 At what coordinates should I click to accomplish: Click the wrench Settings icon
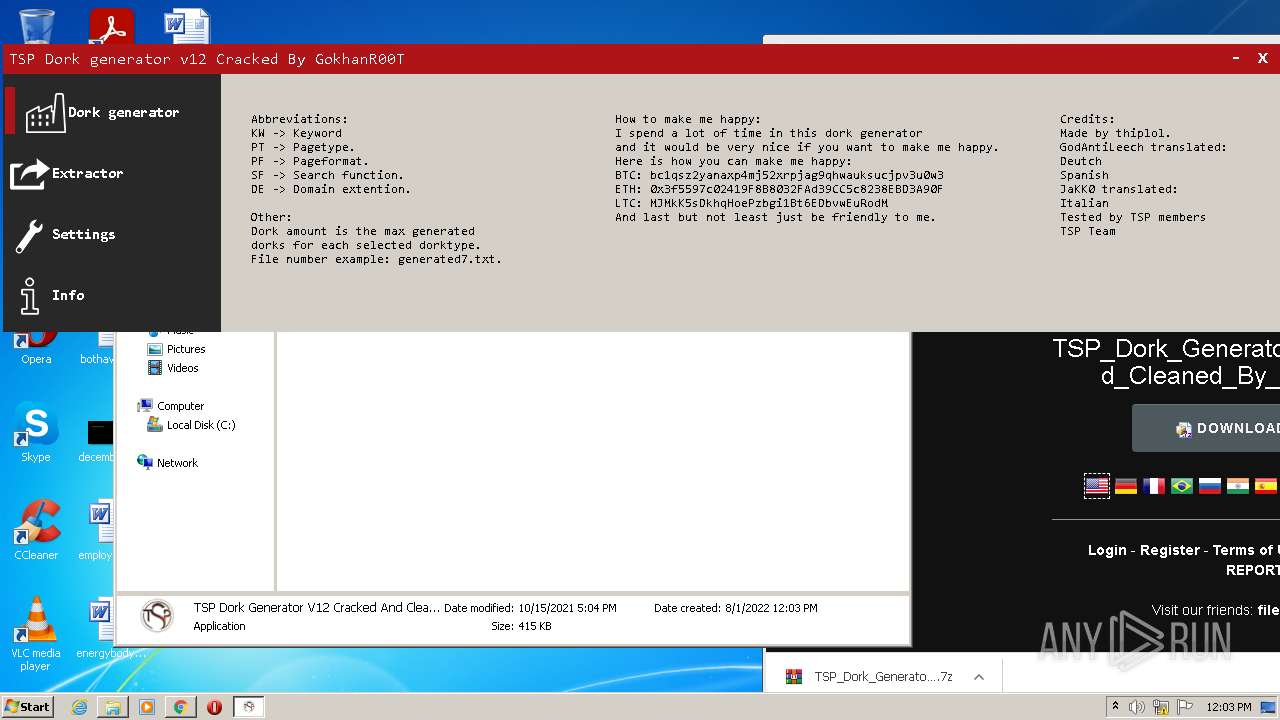coord(29,235)
